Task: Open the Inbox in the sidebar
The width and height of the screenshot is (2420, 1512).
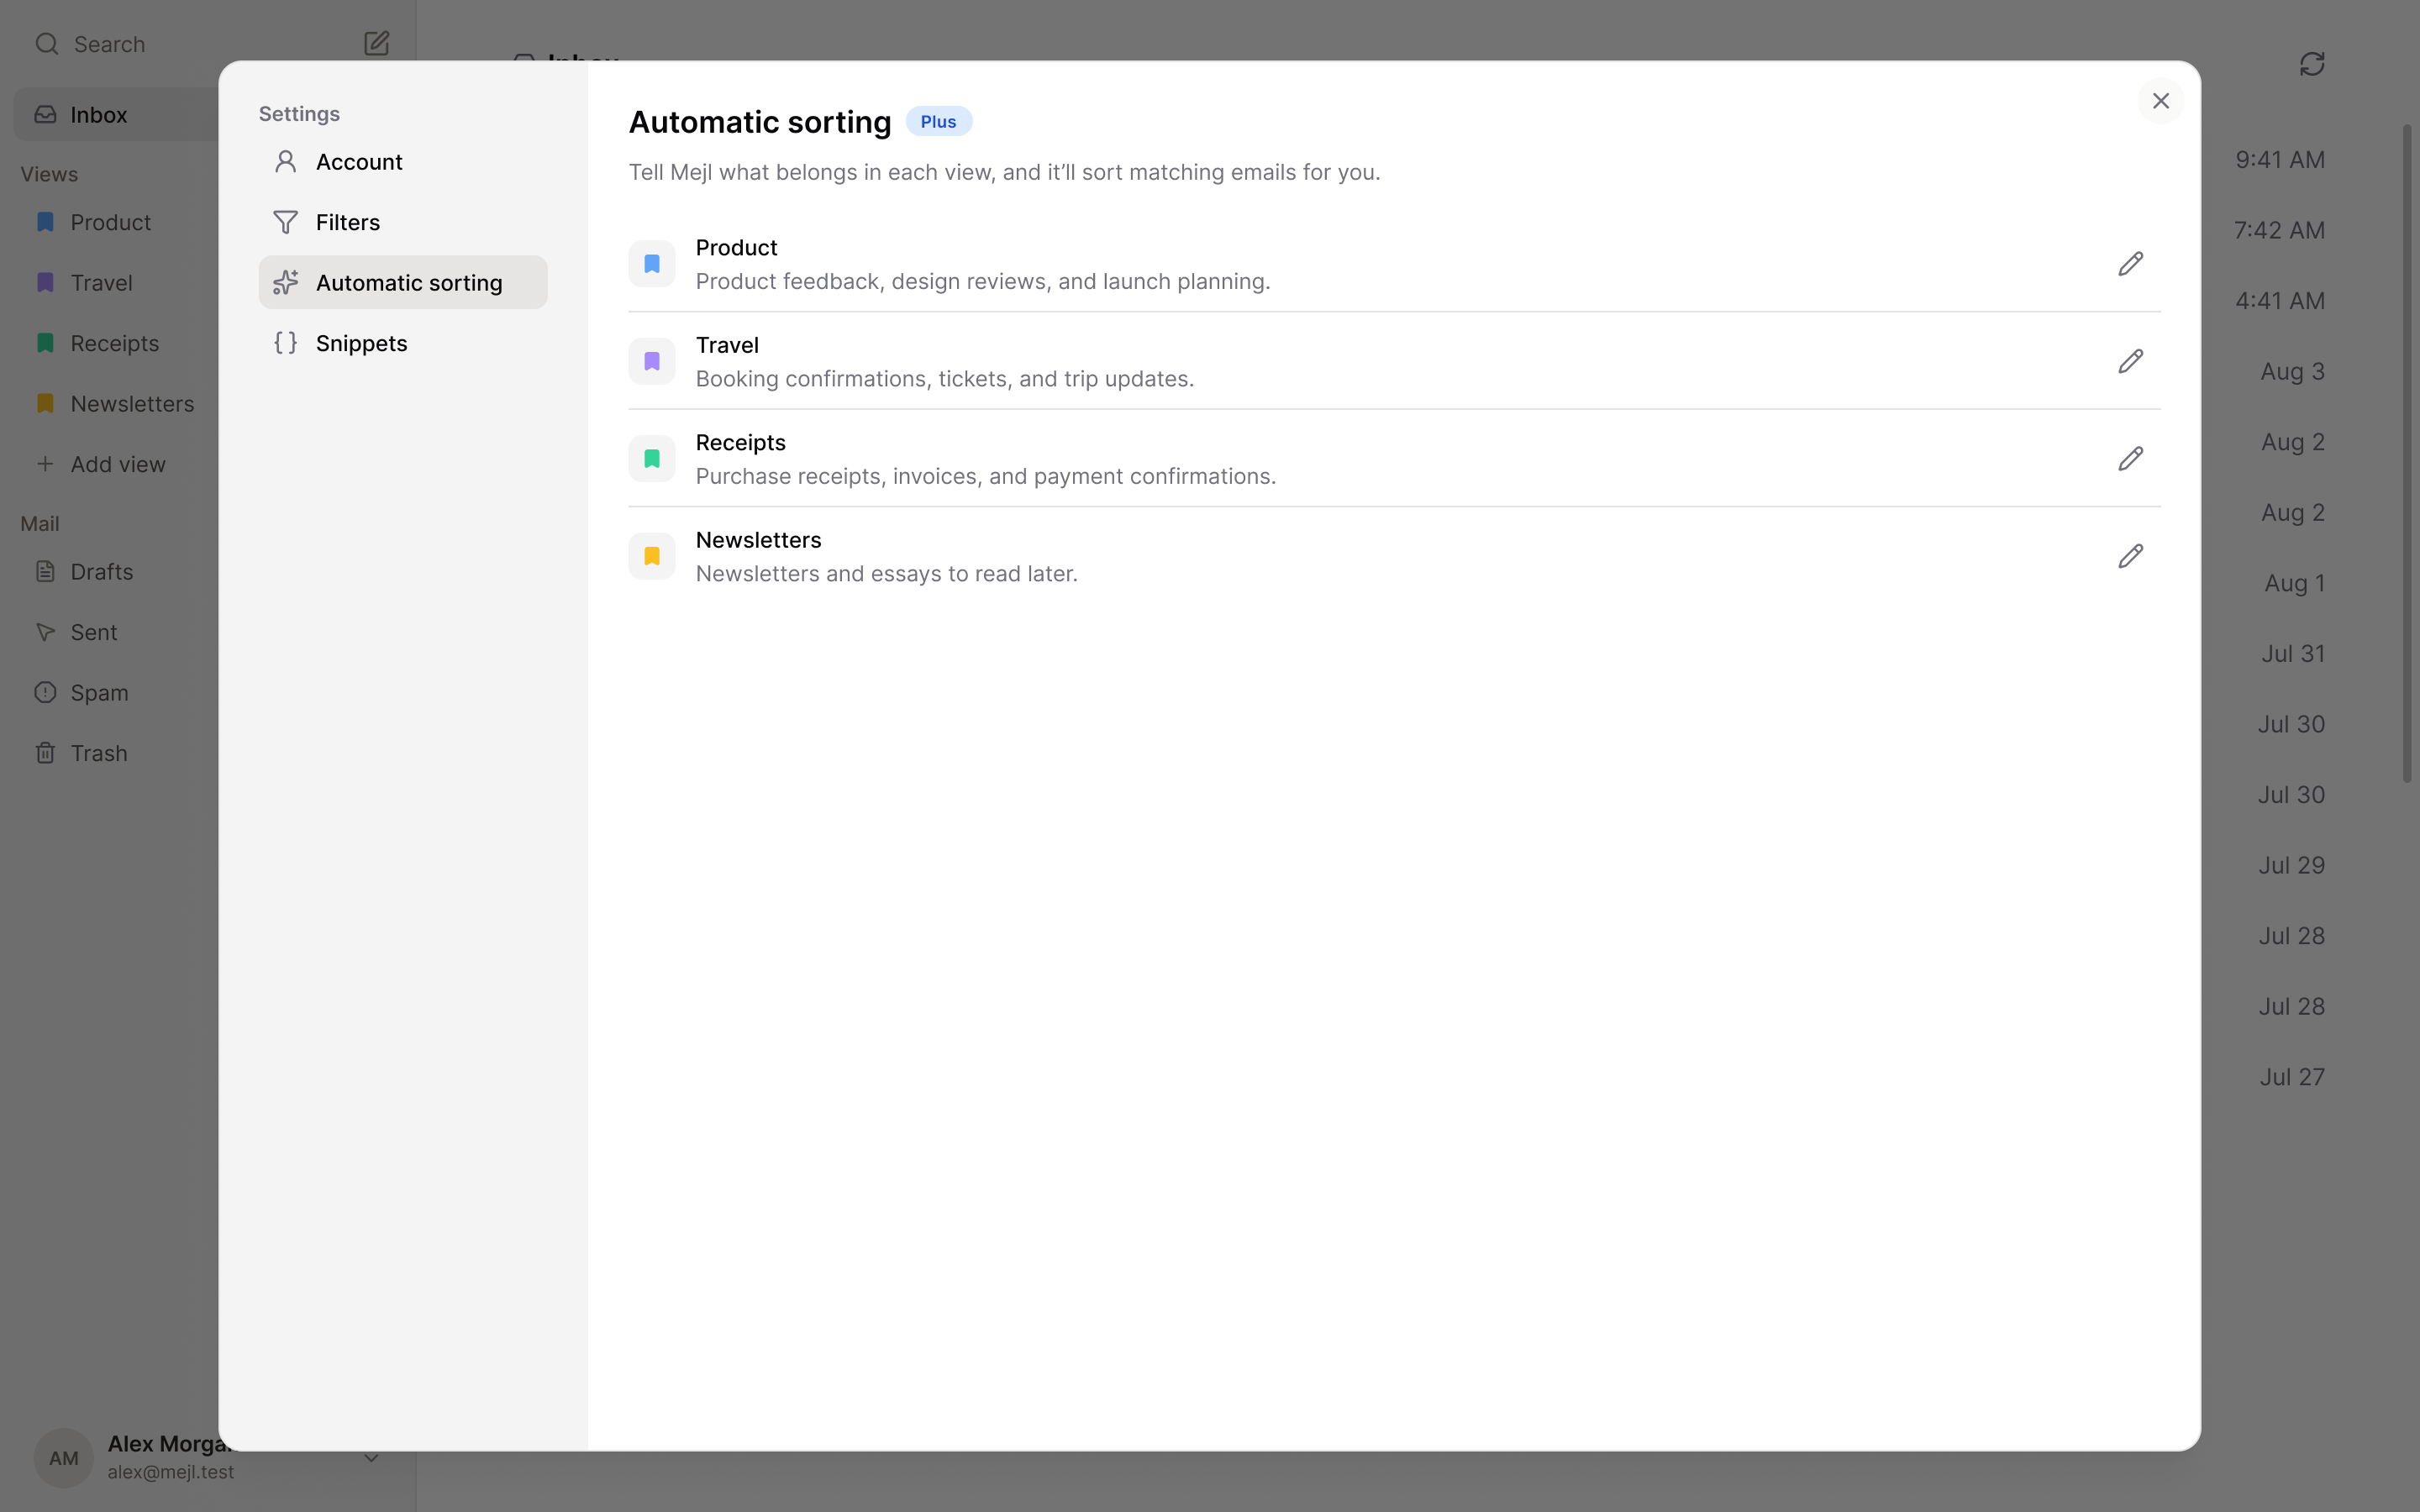Action: 116,114
